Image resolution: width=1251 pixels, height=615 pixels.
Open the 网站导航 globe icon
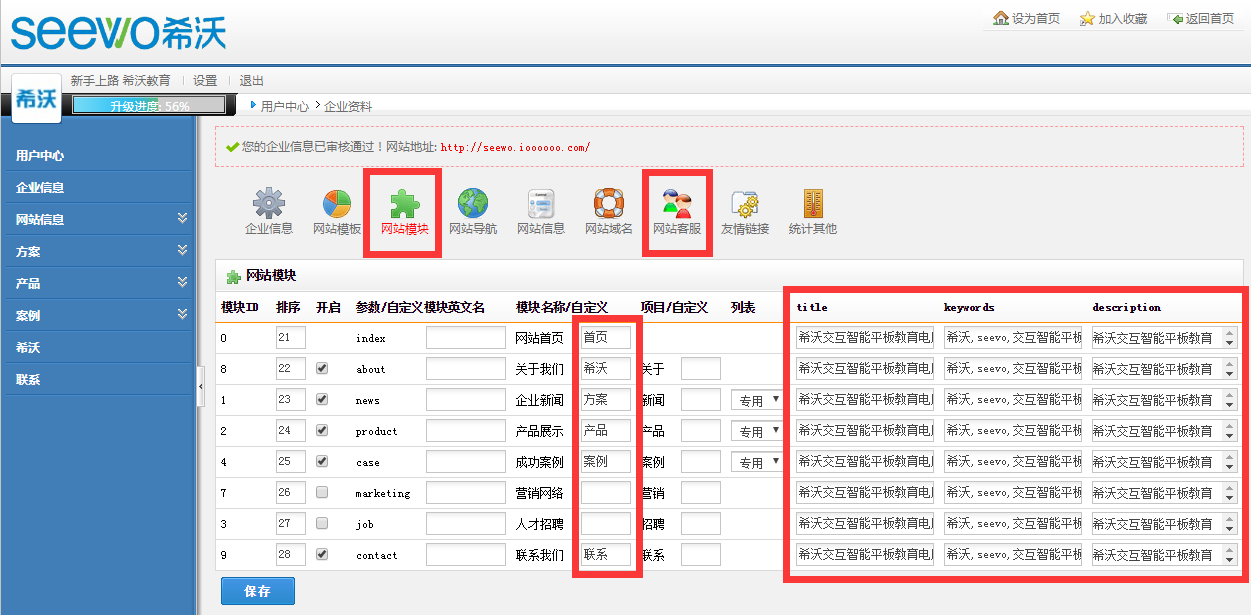point(473,203)
